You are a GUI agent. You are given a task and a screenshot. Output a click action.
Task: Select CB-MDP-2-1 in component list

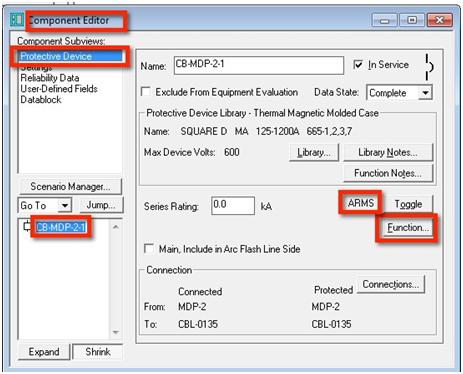(x=61, y=227)
